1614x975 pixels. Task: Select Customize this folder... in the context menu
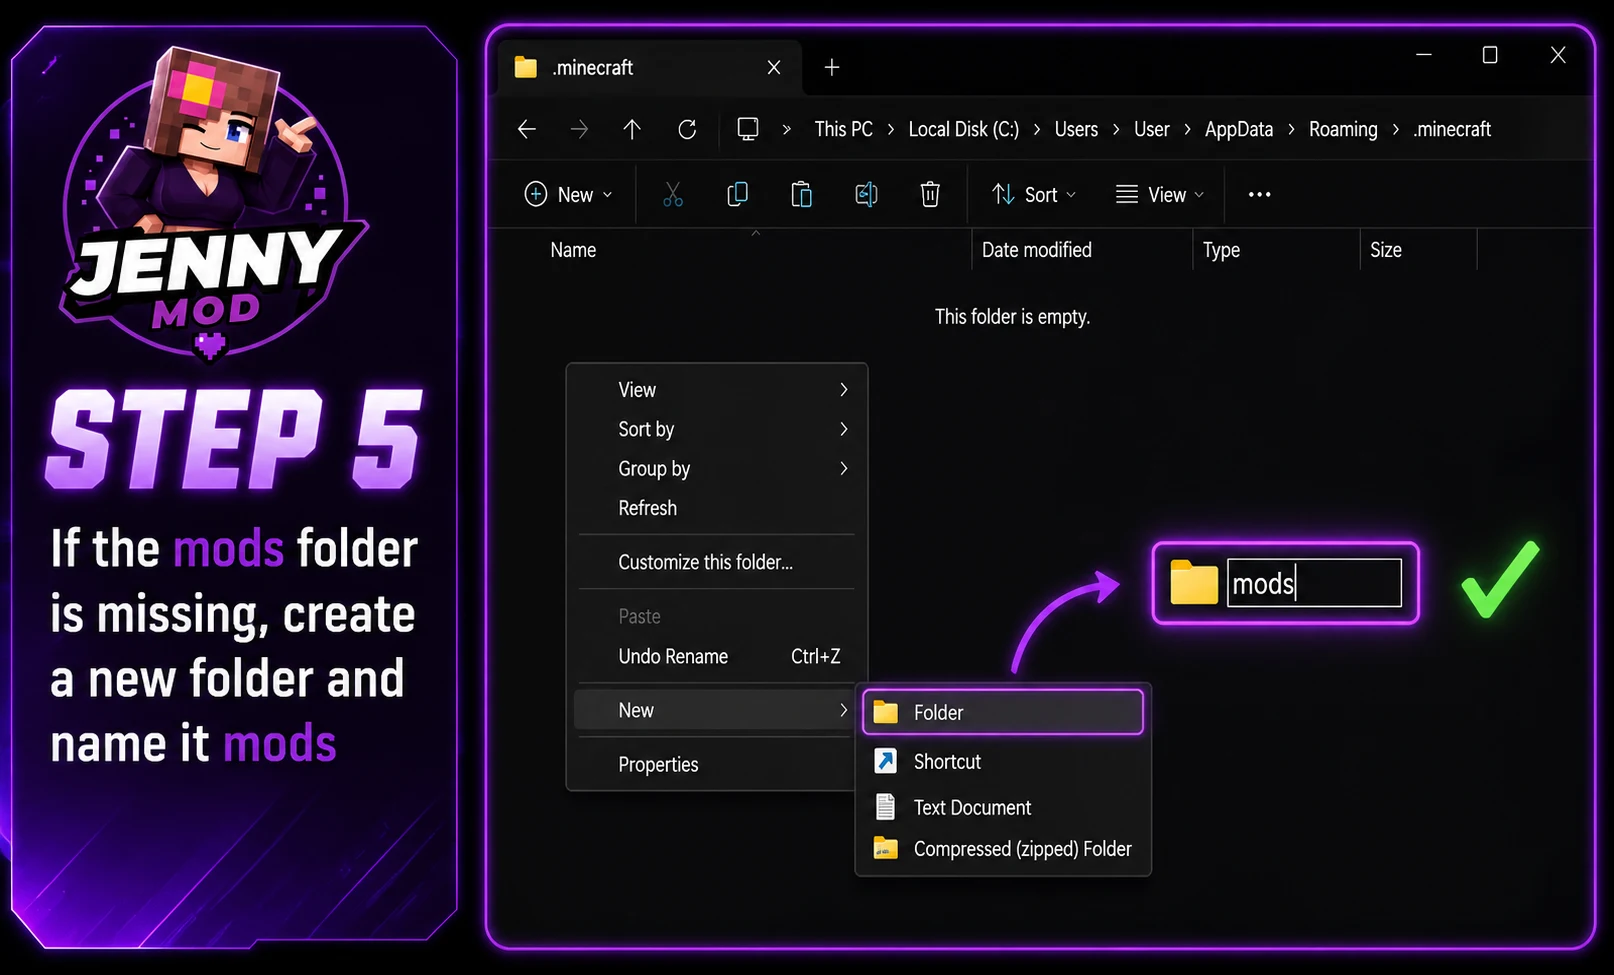[716, 562]
